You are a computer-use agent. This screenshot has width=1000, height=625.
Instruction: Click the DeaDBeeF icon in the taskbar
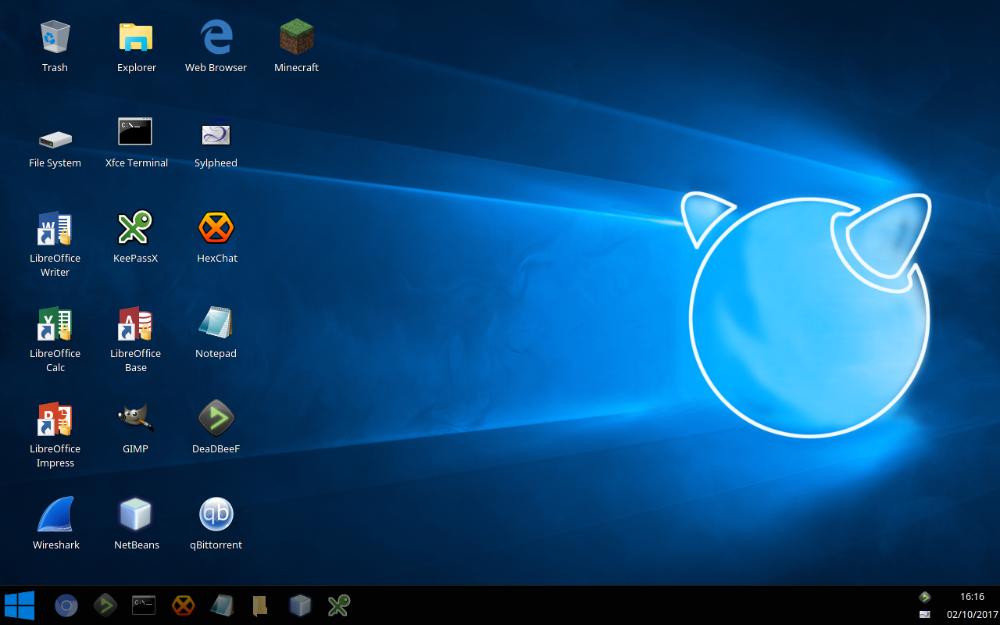(105, 605)
